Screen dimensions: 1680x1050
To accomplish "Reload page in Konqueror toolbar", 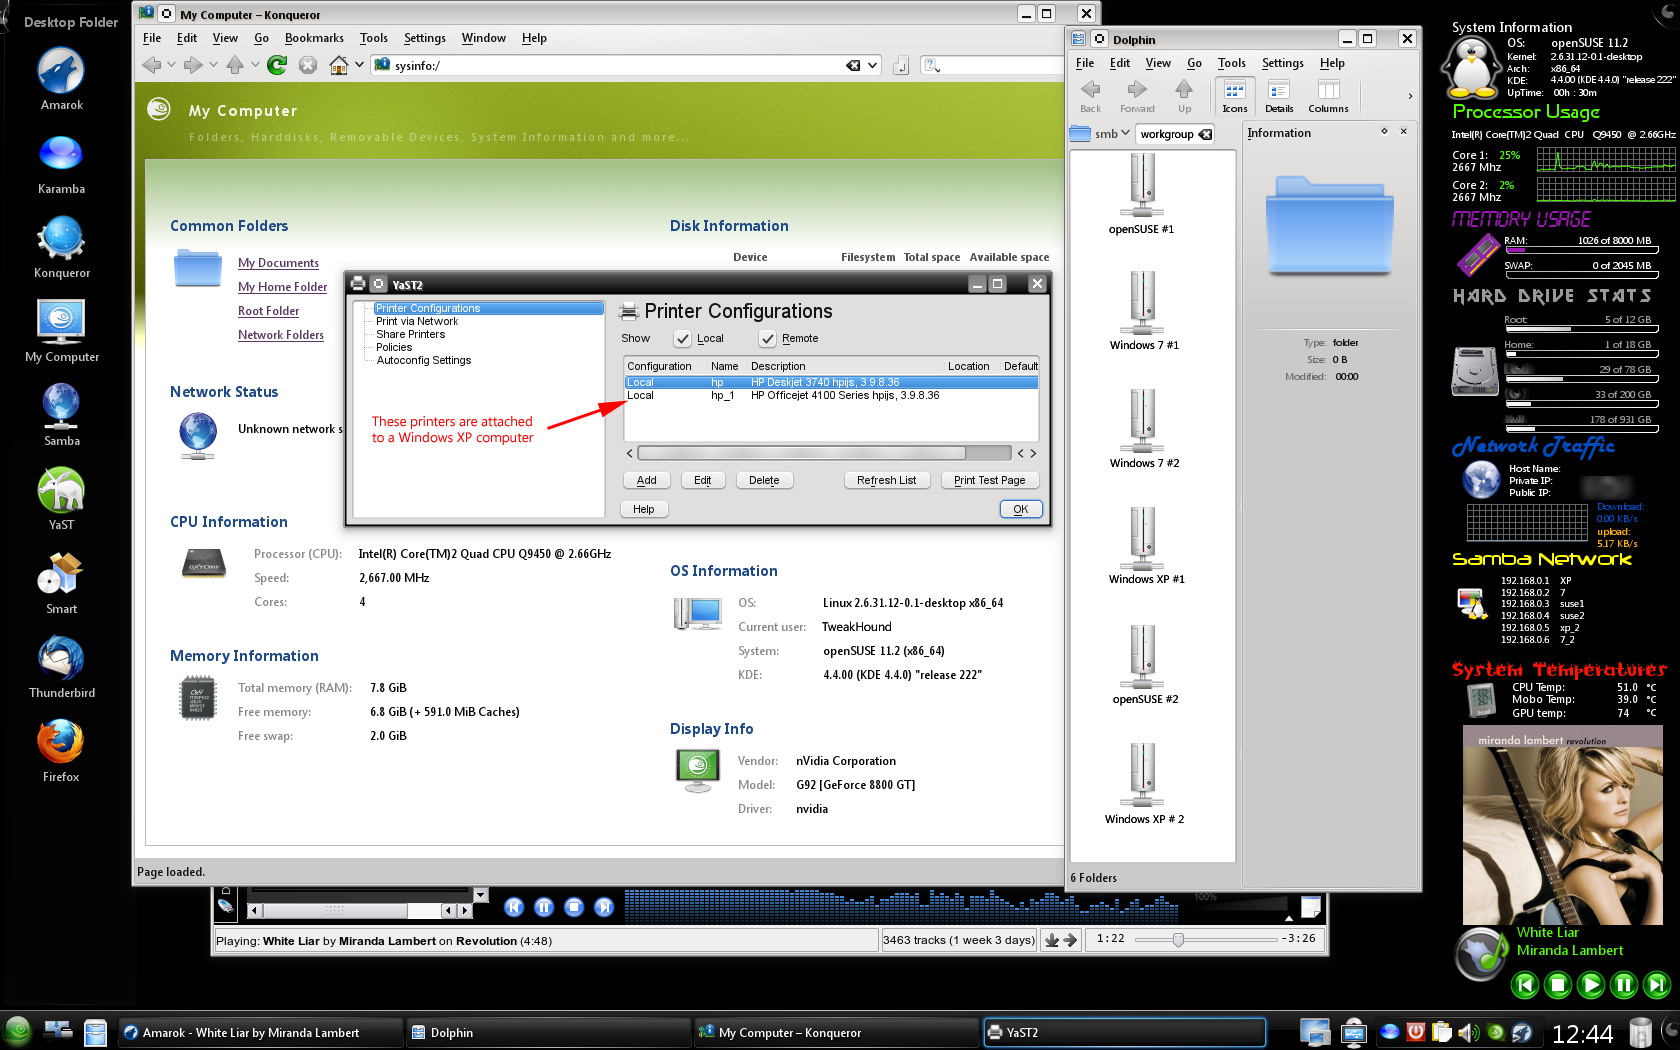I will (277, 65).
